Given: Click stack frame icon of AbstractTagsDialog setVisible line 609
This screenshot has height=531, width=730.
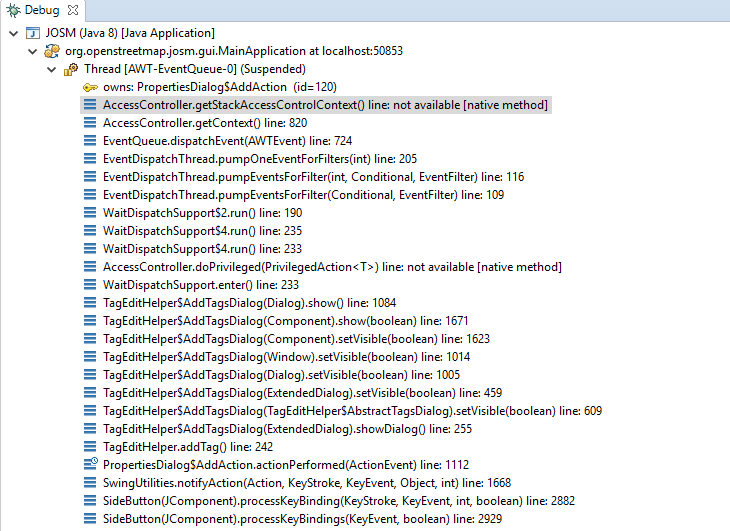Looking at the screenshot, I should tap(90, 411).
